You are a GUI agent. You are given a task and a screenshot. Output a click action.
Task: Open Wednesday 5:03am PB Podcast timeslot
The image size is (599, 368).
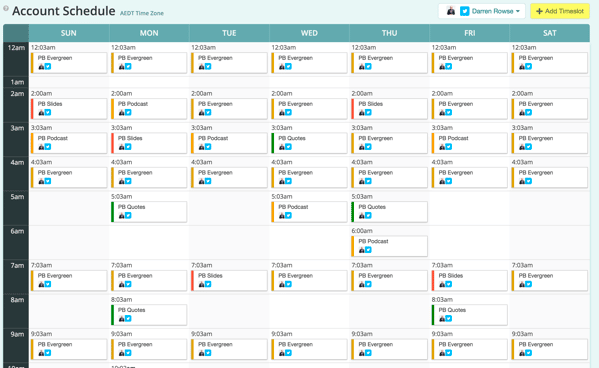click(309, 212)
